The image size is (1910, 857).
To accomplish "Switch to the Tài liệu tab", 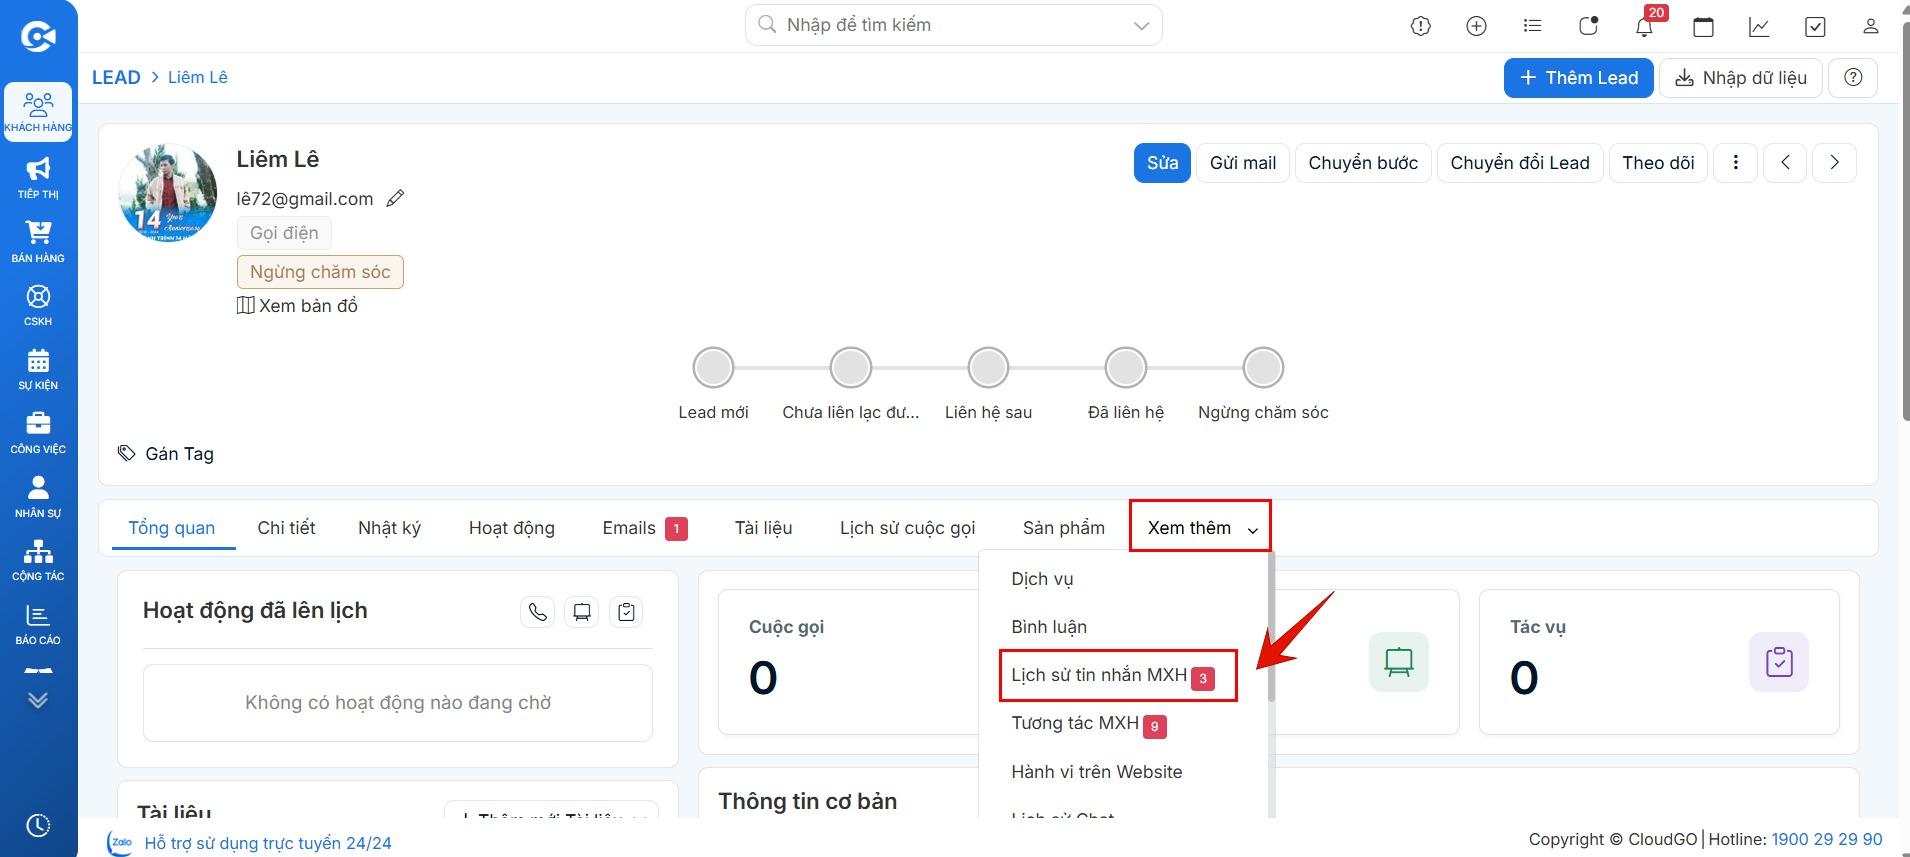I will click(764, 528).
